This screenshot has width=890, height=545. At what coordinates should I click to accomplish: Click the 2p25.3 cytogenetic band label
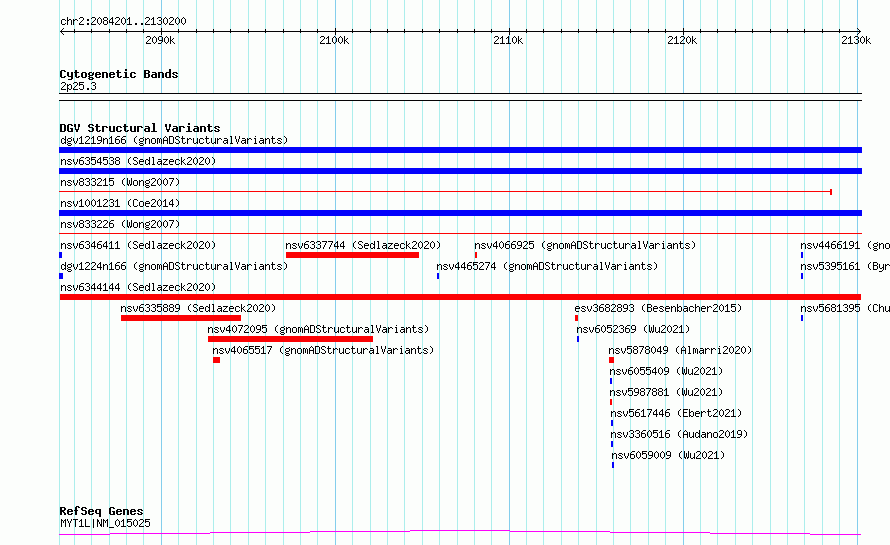pos(78,86)
